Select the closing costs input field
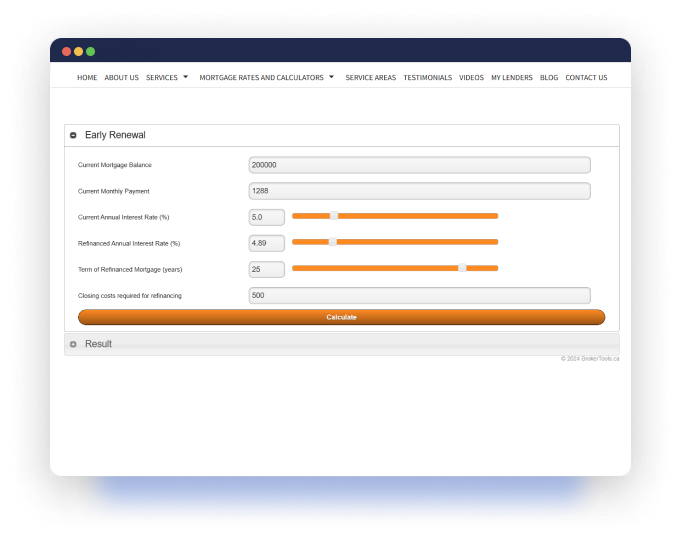 (x=419, y=296)
